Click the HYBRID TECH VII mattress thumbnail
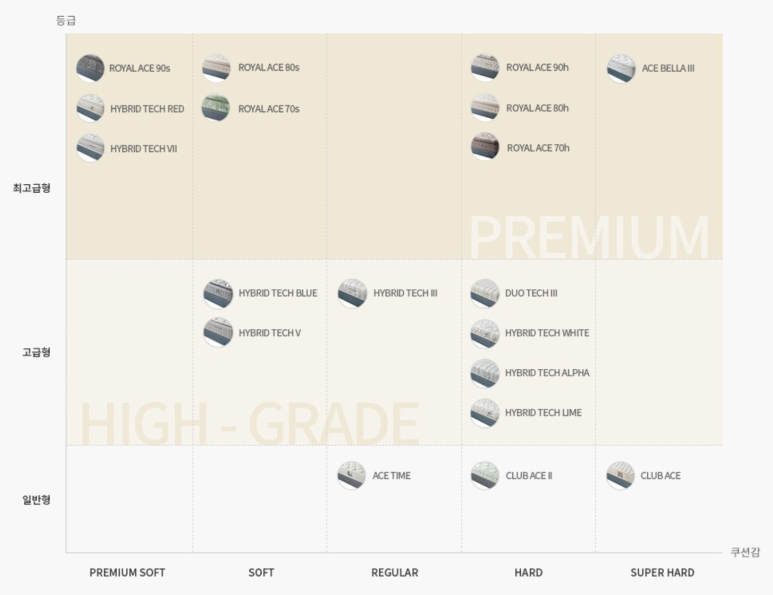The image size is (773, 595). click(90, 148)
